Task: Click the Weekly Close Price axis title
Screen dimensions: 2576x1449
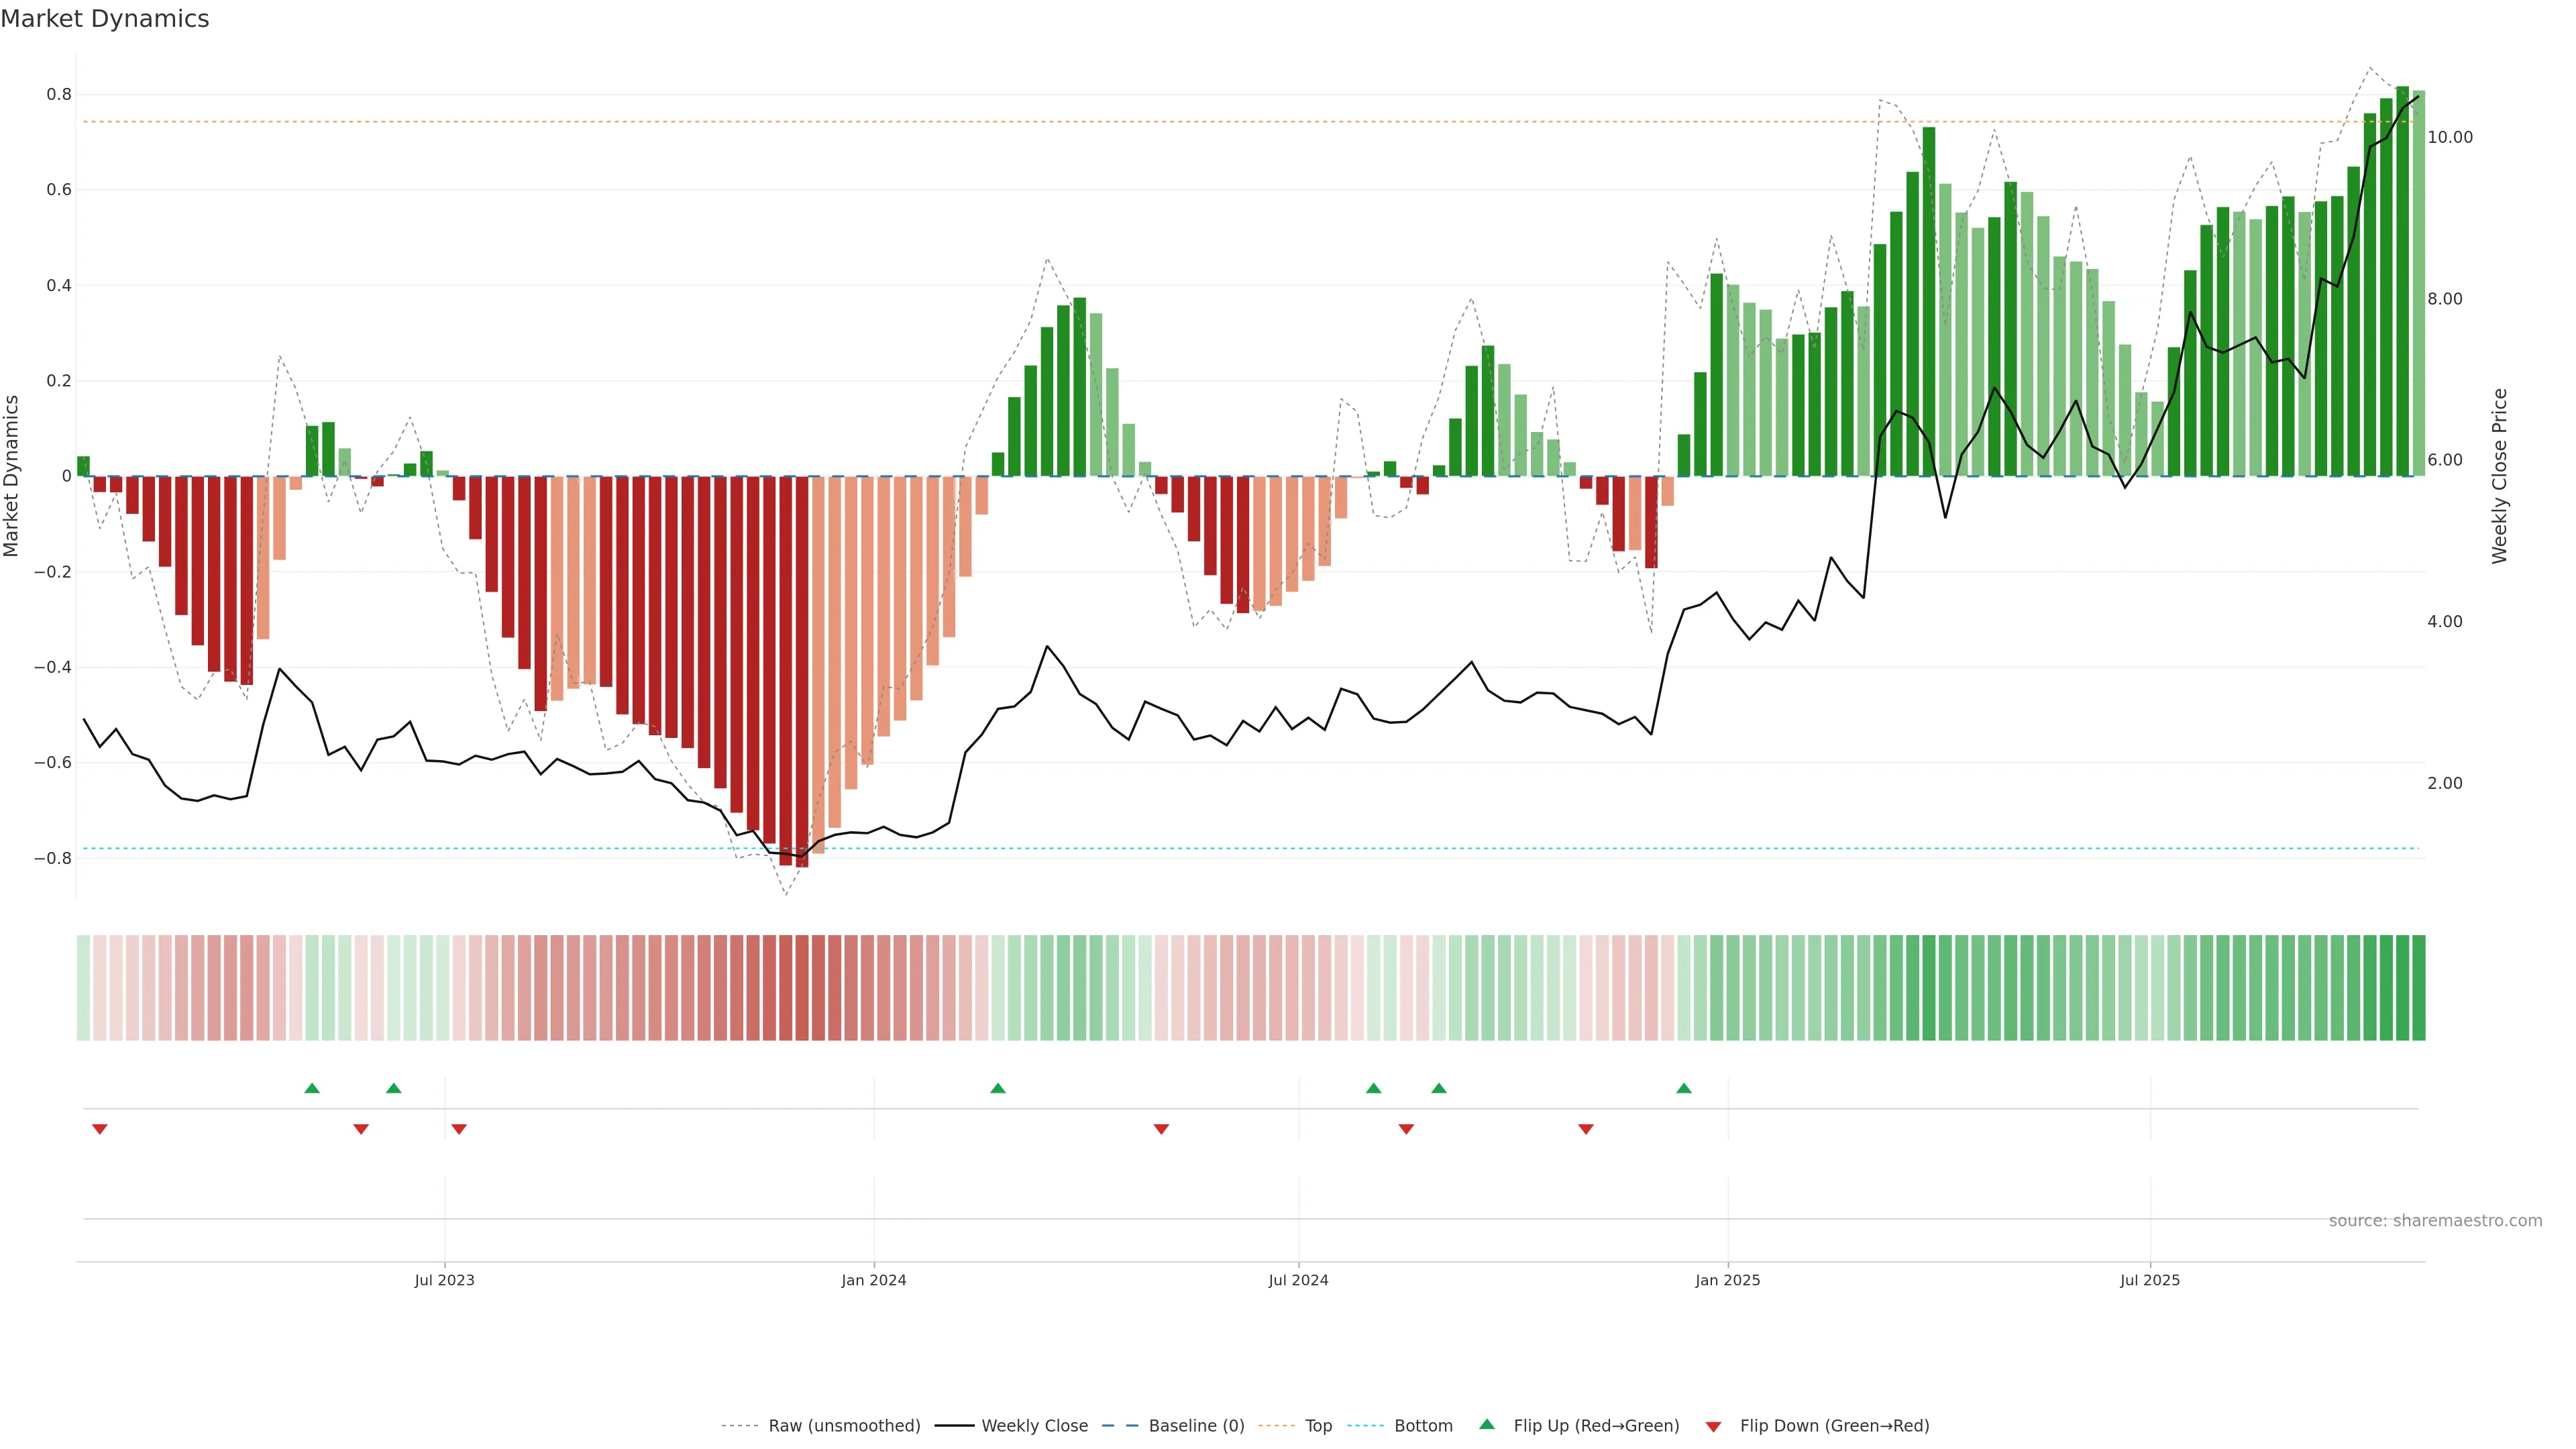Action: pyautogui.click(x=2499, y=476)
